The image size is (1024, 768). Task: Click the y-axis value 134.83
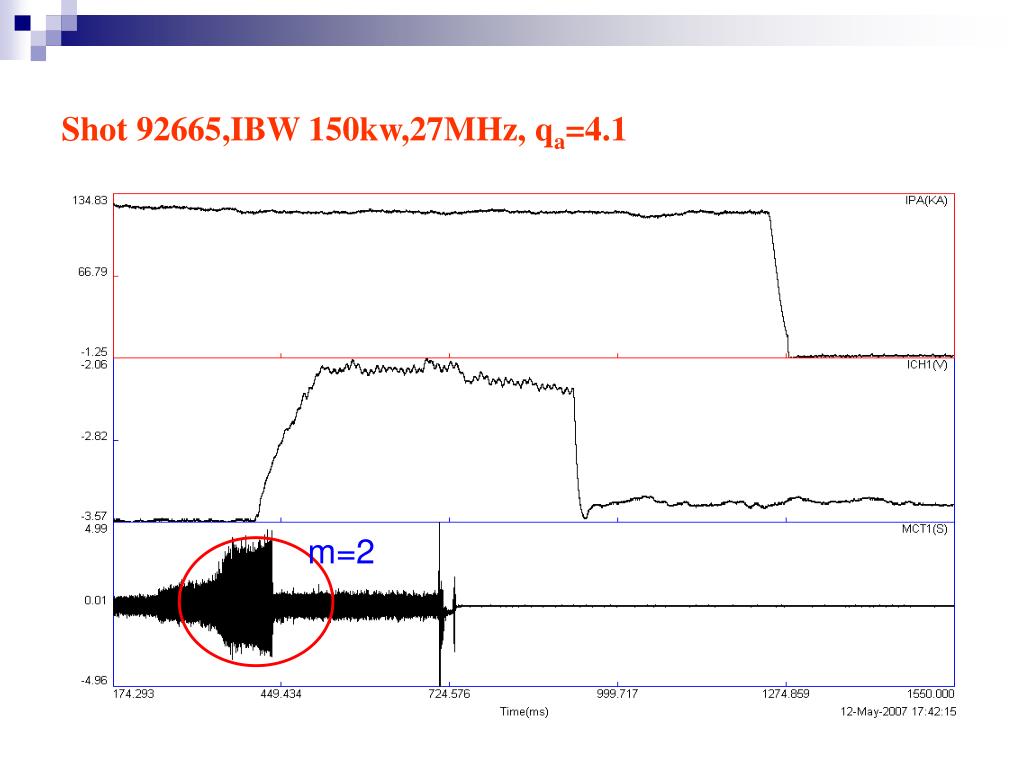coord(89,200)
